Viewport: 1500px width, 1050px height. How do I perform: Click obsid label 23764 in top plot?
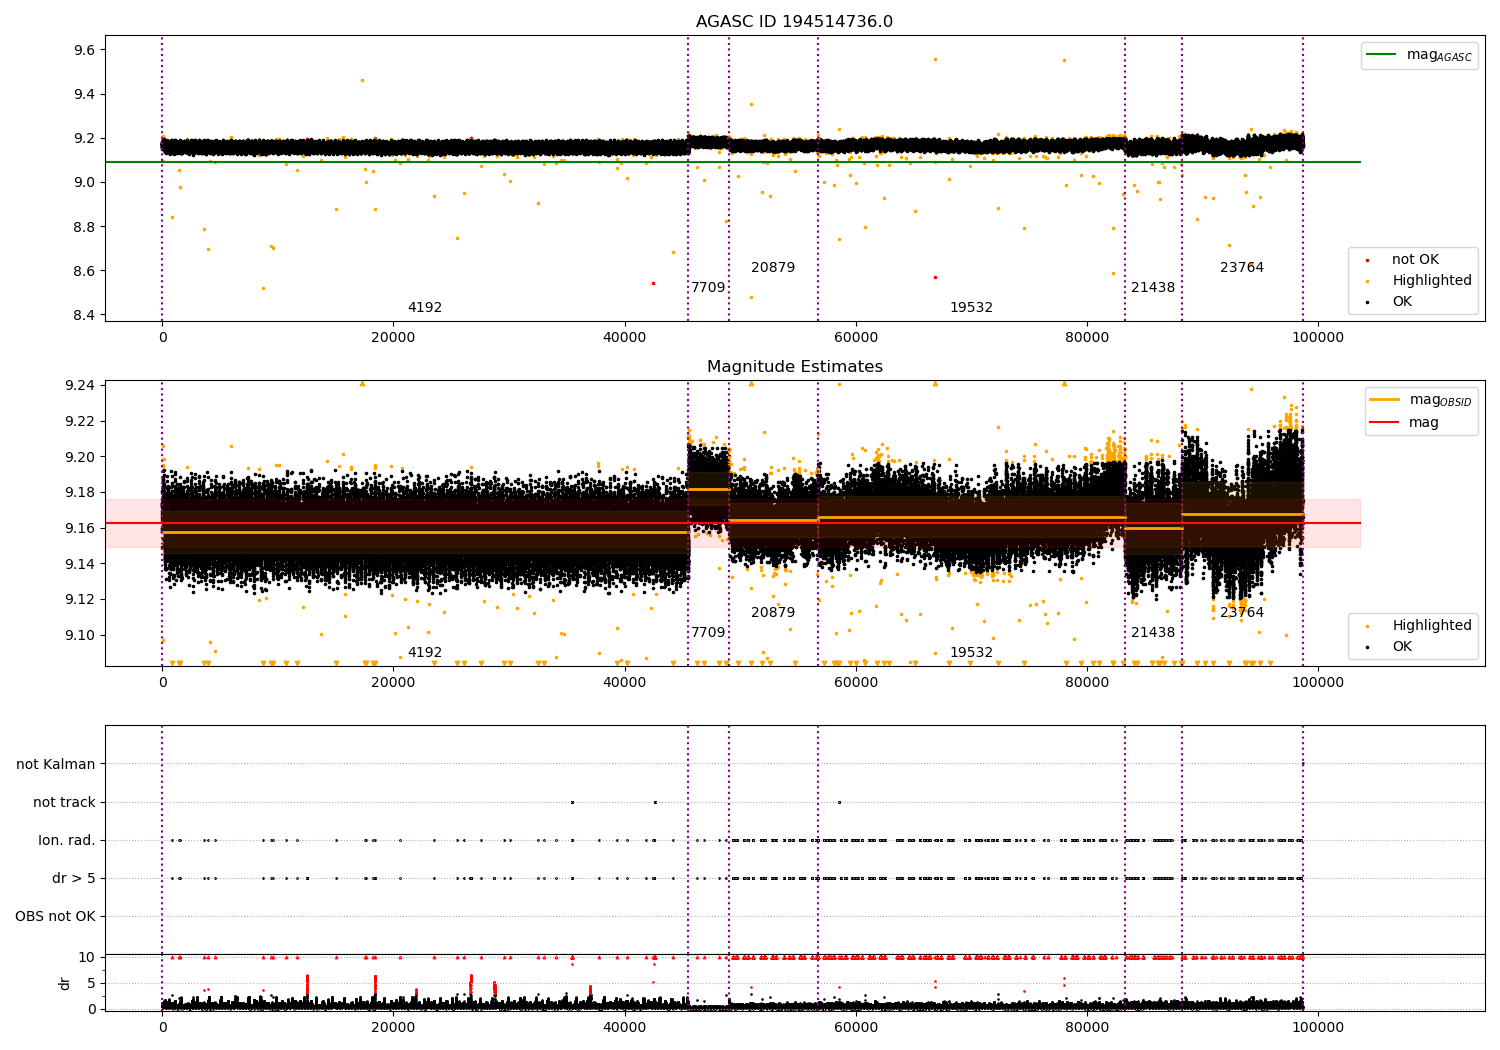coord(1242,268)
